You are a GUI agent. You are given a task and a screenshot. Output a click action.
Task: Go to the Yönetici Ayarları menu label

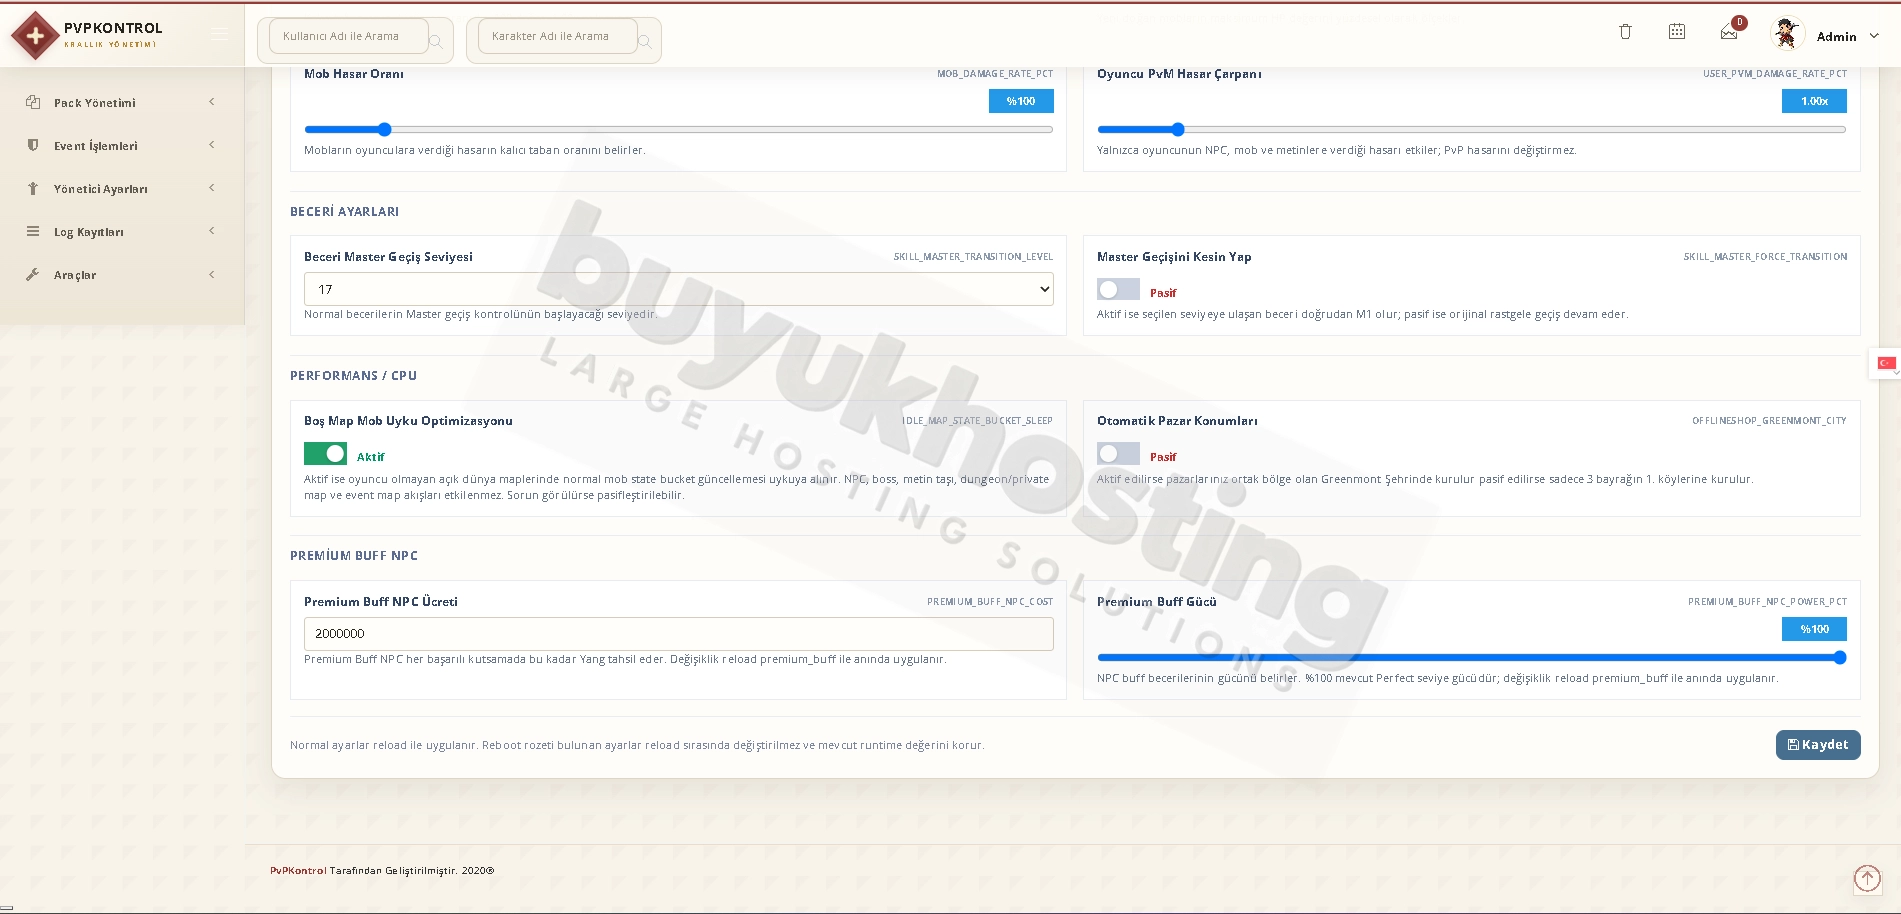pos(101,189)
